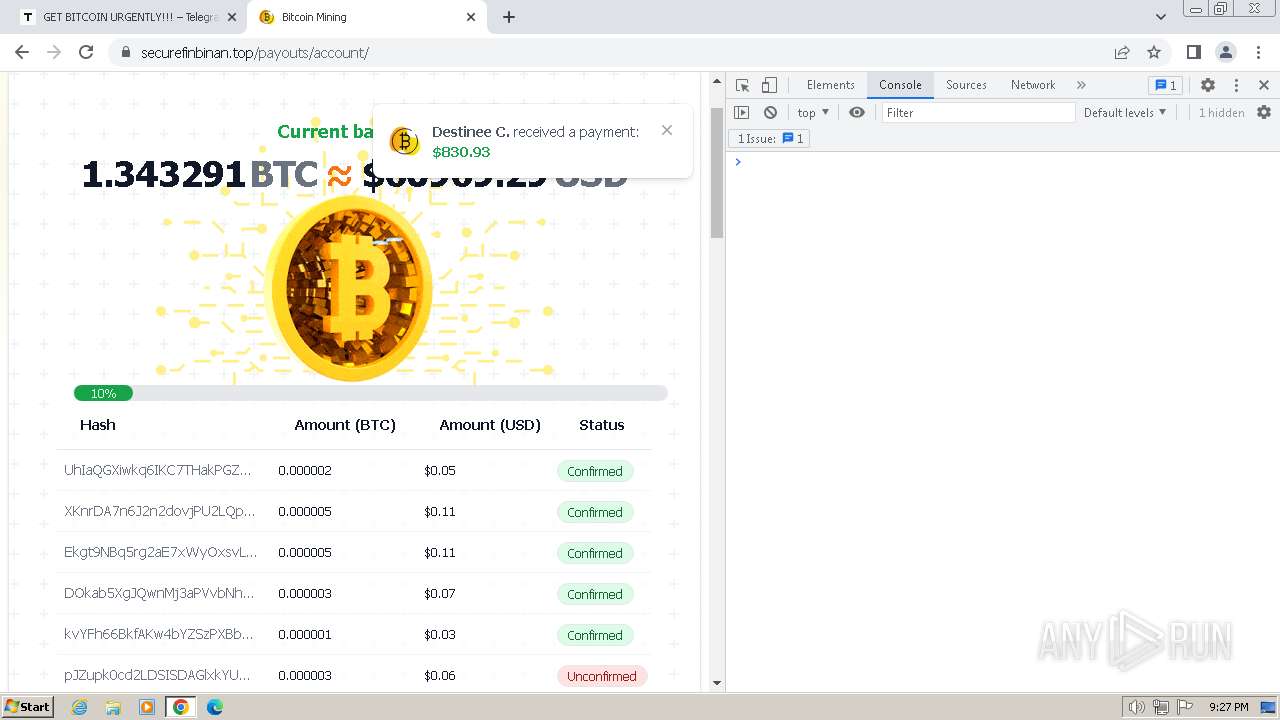Screen dimensions: 1280x720
Task: Open the top JavaScript context dropdown
Action: (x=813, y=113)
